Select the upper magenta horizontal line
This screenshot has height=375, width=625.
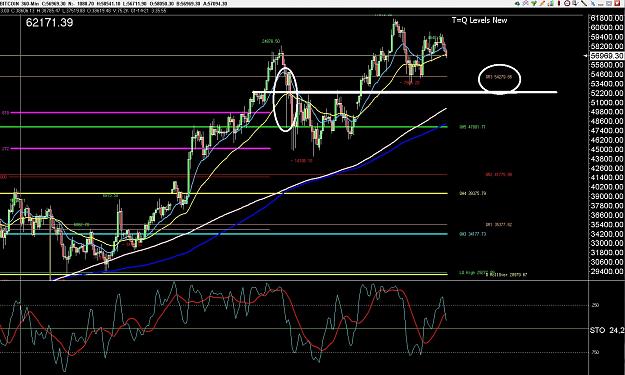click(140, 113)
